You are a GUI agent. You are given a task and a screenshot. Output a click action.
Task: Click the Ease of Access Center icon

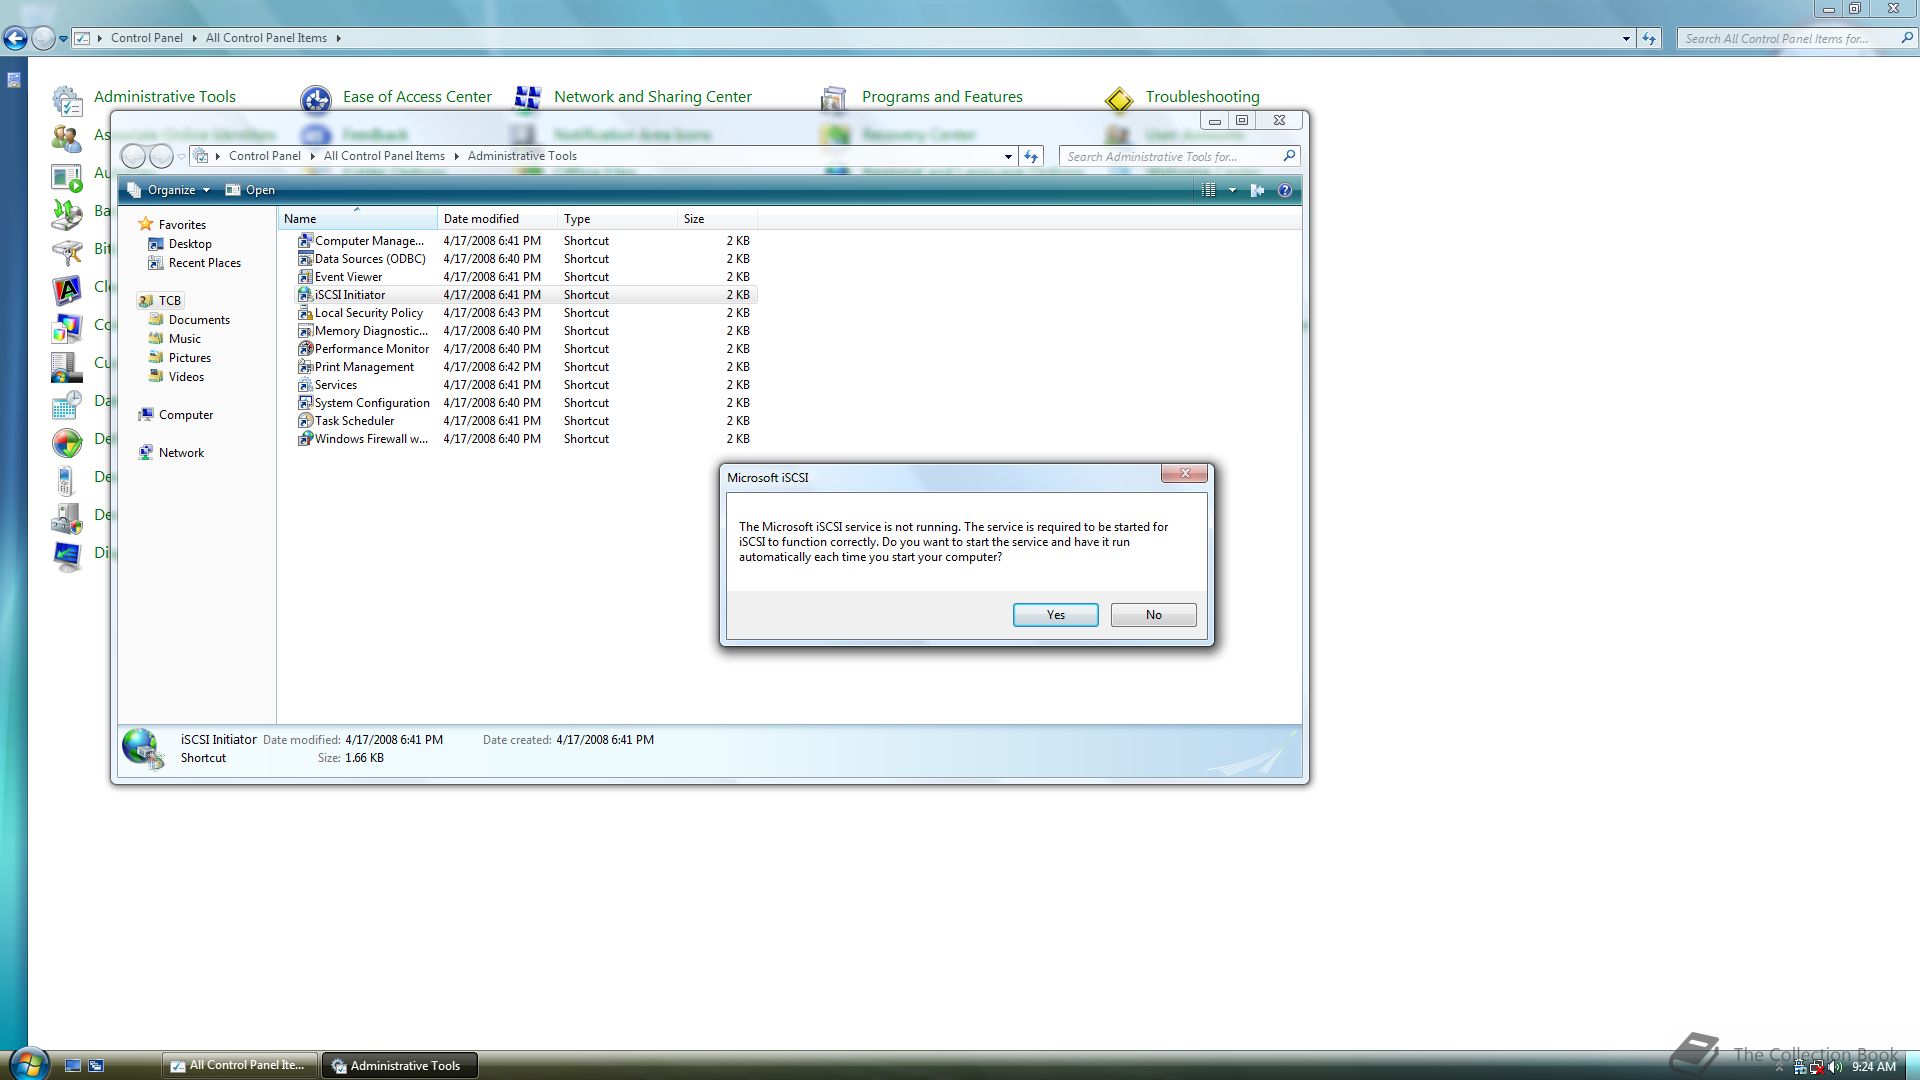316,99
